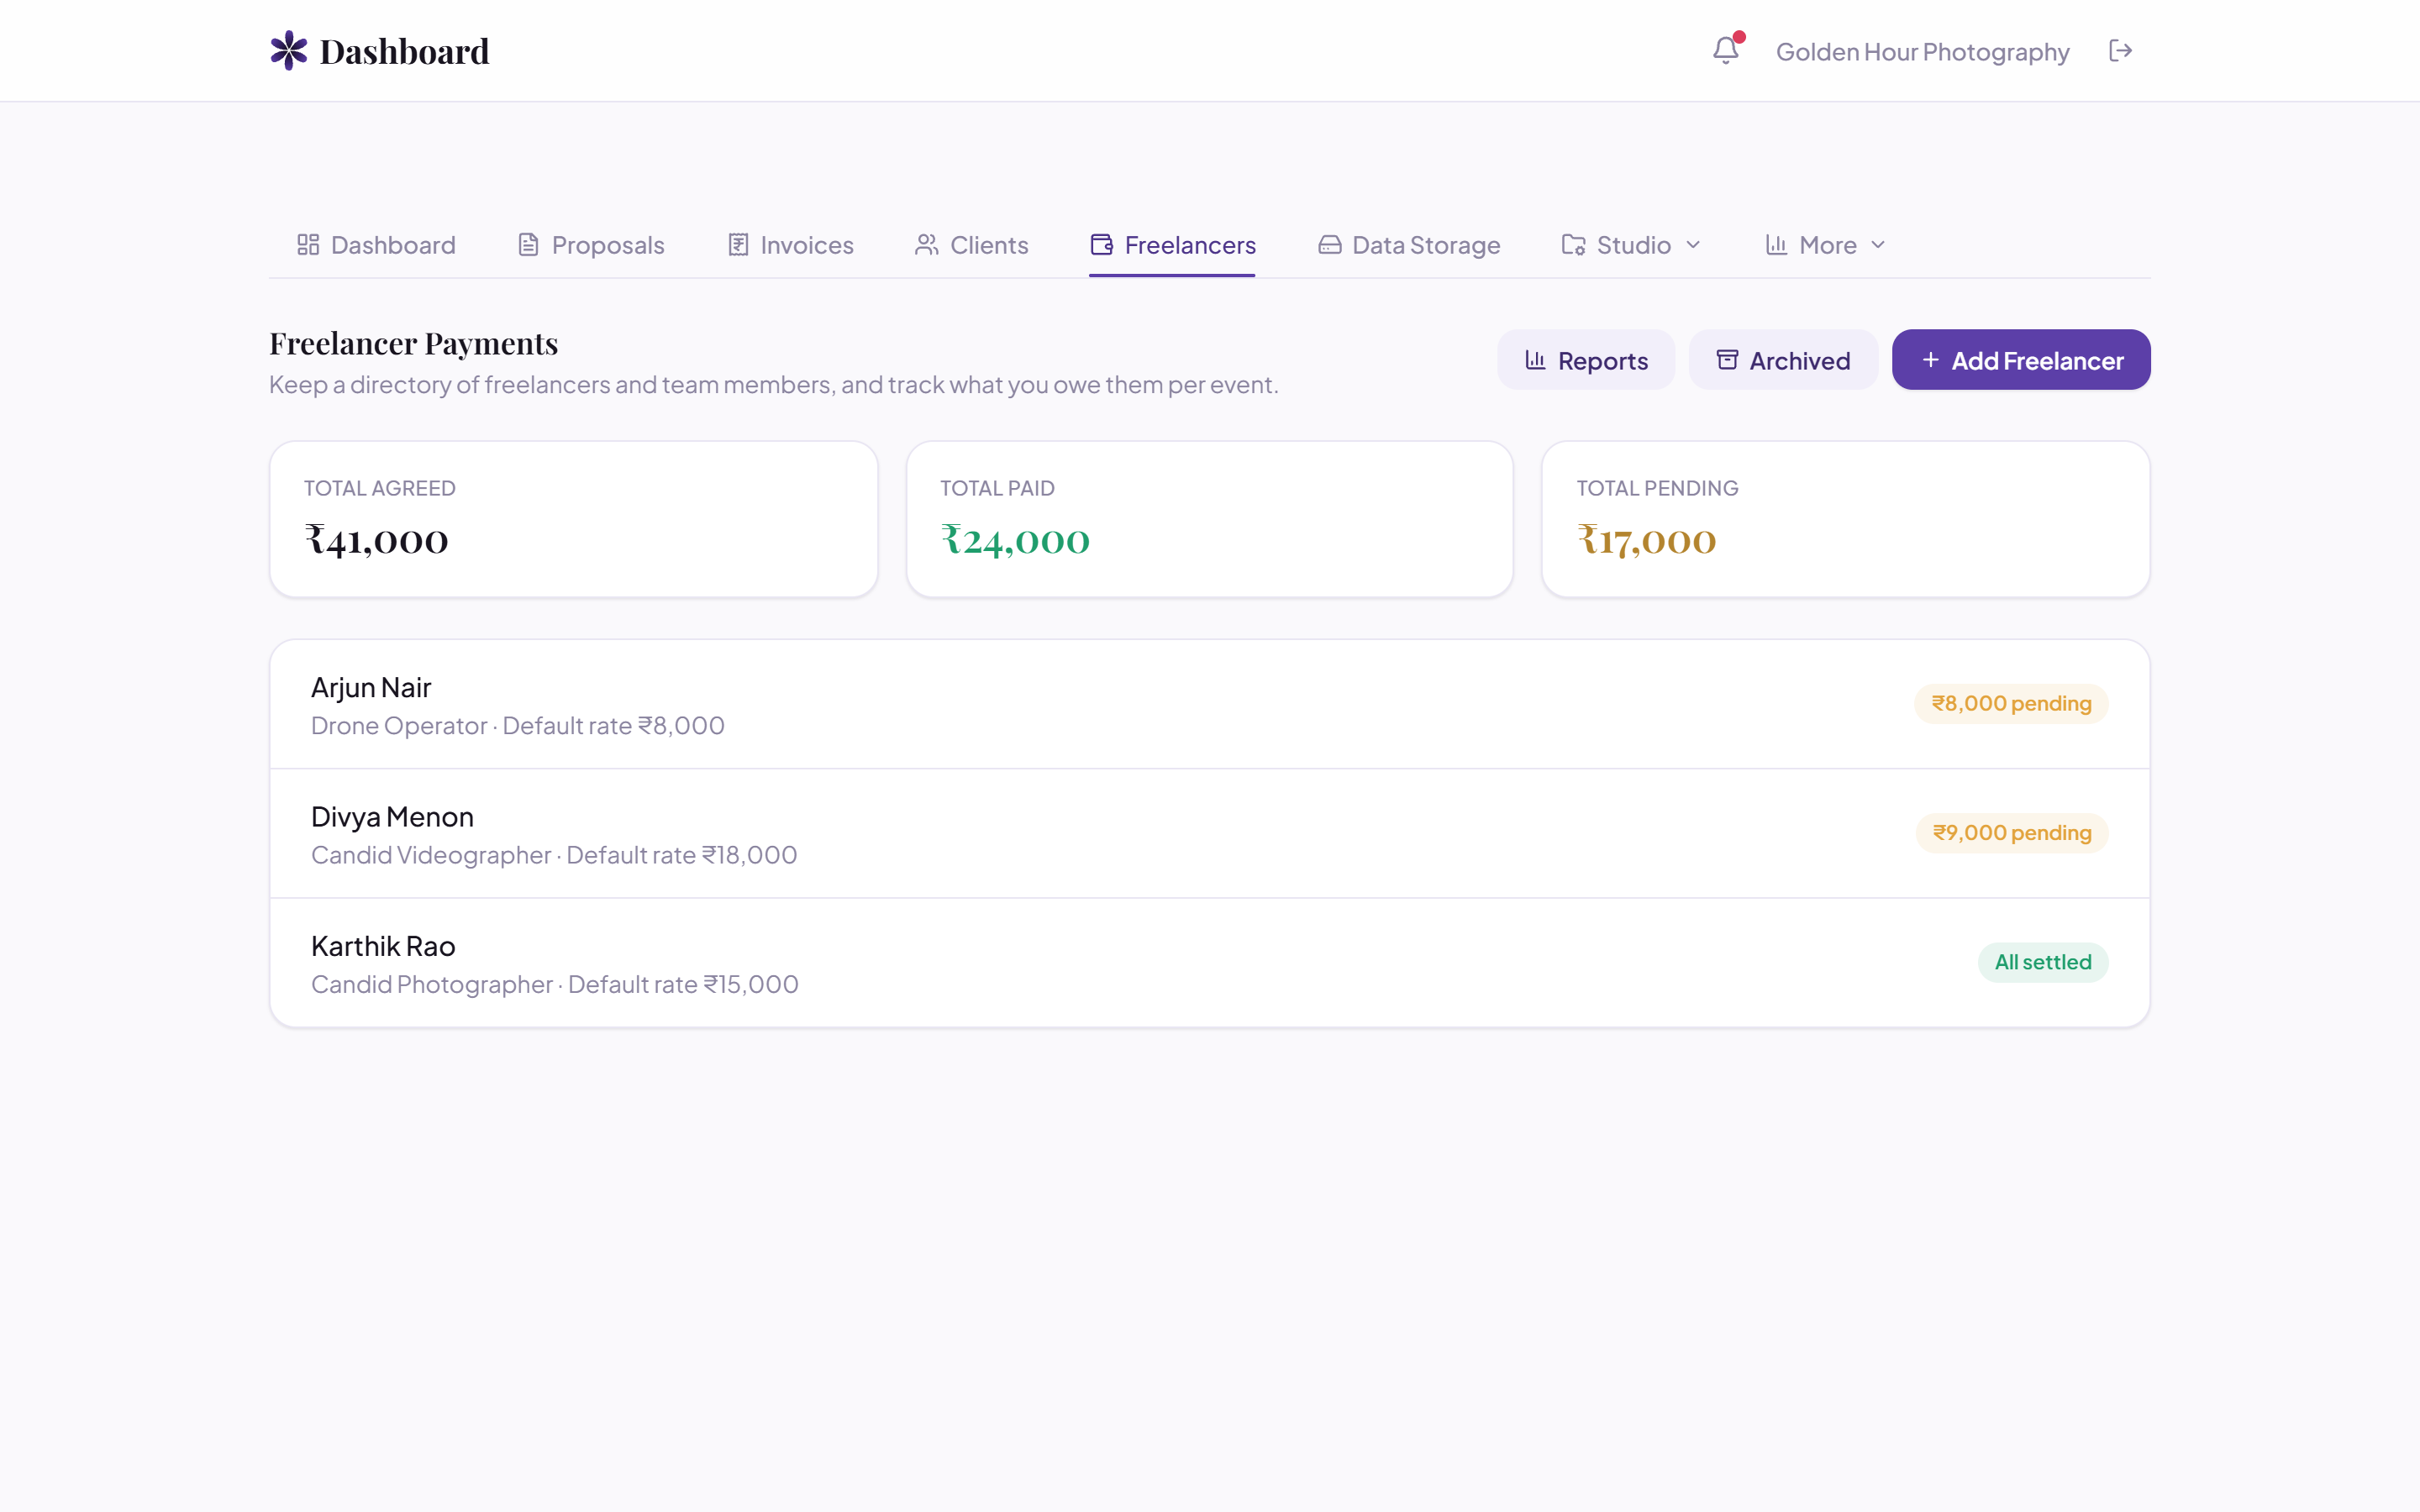Click the Studio folder icon
This screenshot has height=1512, width=2420.
coord(1574,245)
